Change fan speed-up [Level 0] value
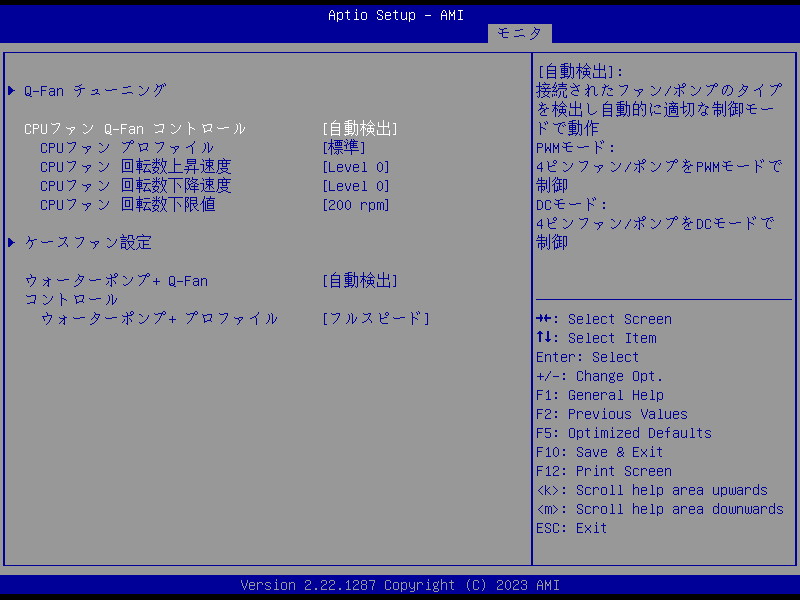 (x=356, y=167)
